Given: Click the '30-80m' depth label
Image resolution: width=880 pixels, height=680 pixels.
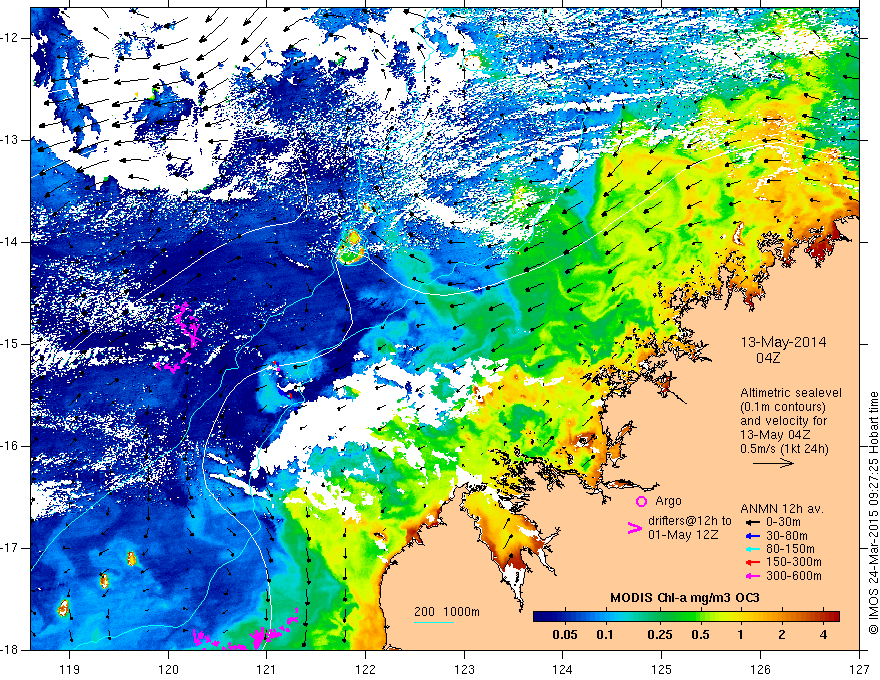Looking at the screenshot, I should pos(787,536).
